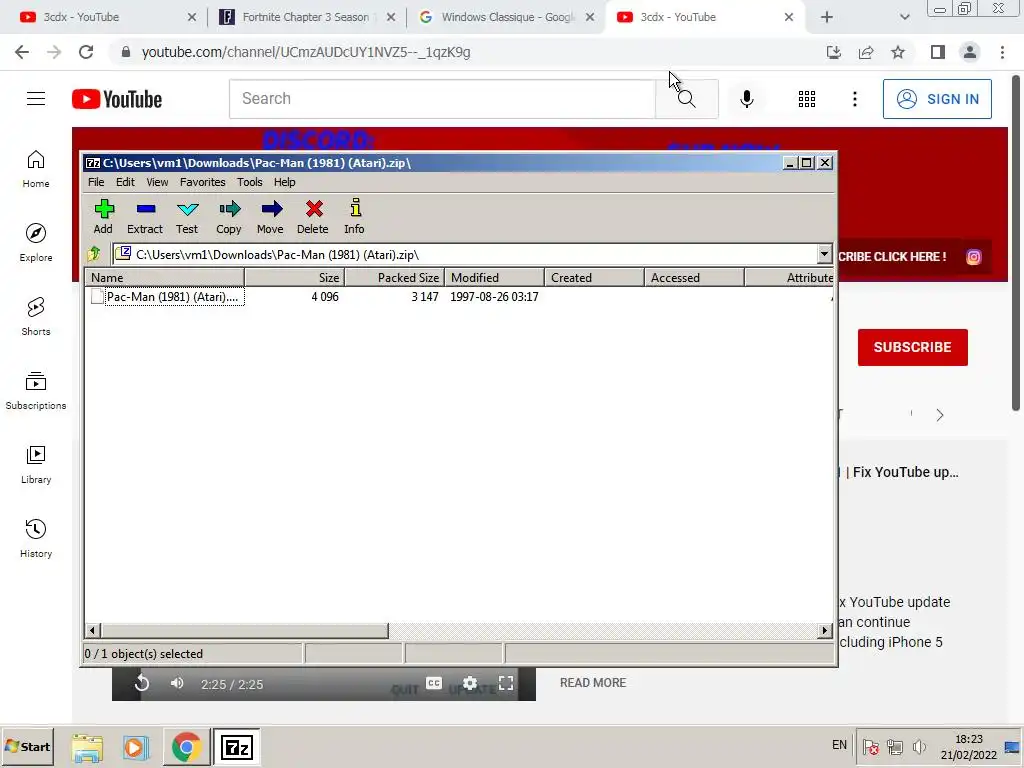Show next channel tabs with right chevron
1024x768 pixels.
coord(940,415)
